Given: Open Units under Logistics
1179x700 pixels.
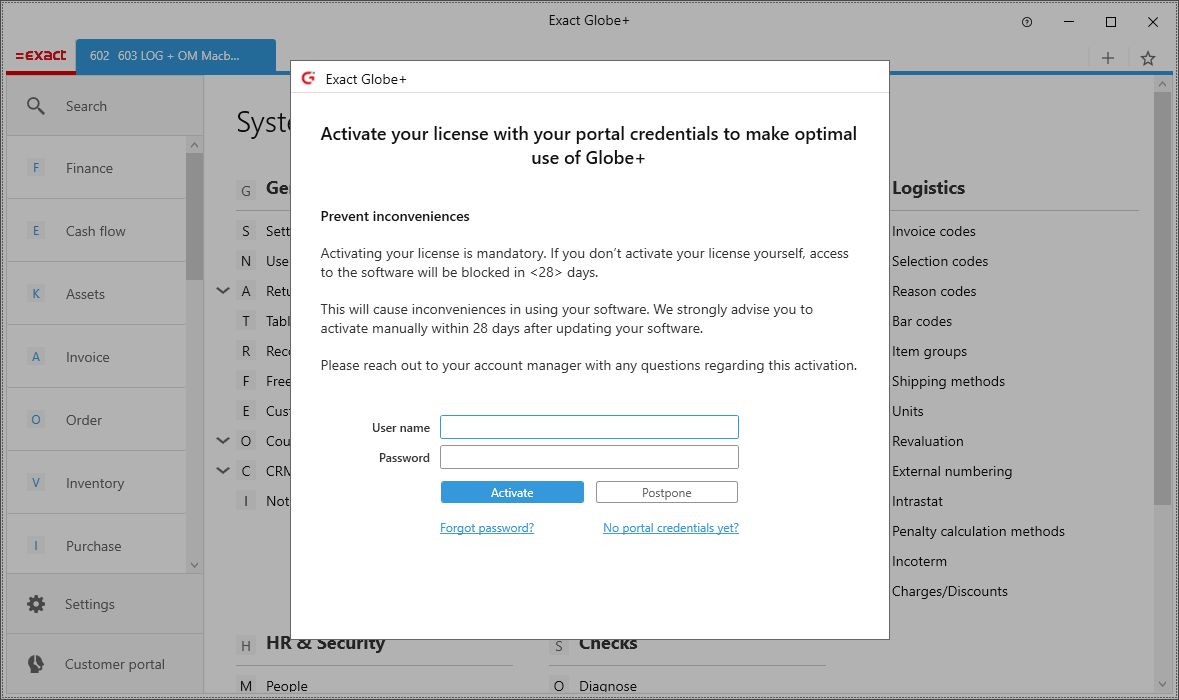Looking at the screenshot, I should click(908, 411).
